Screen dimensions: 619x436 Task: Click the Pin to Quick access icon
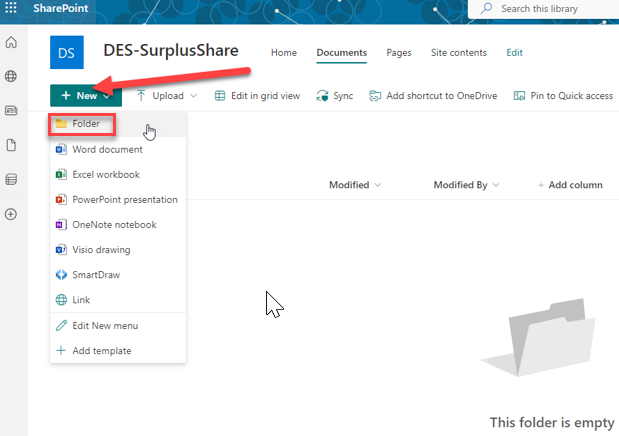tap(519, 96)
